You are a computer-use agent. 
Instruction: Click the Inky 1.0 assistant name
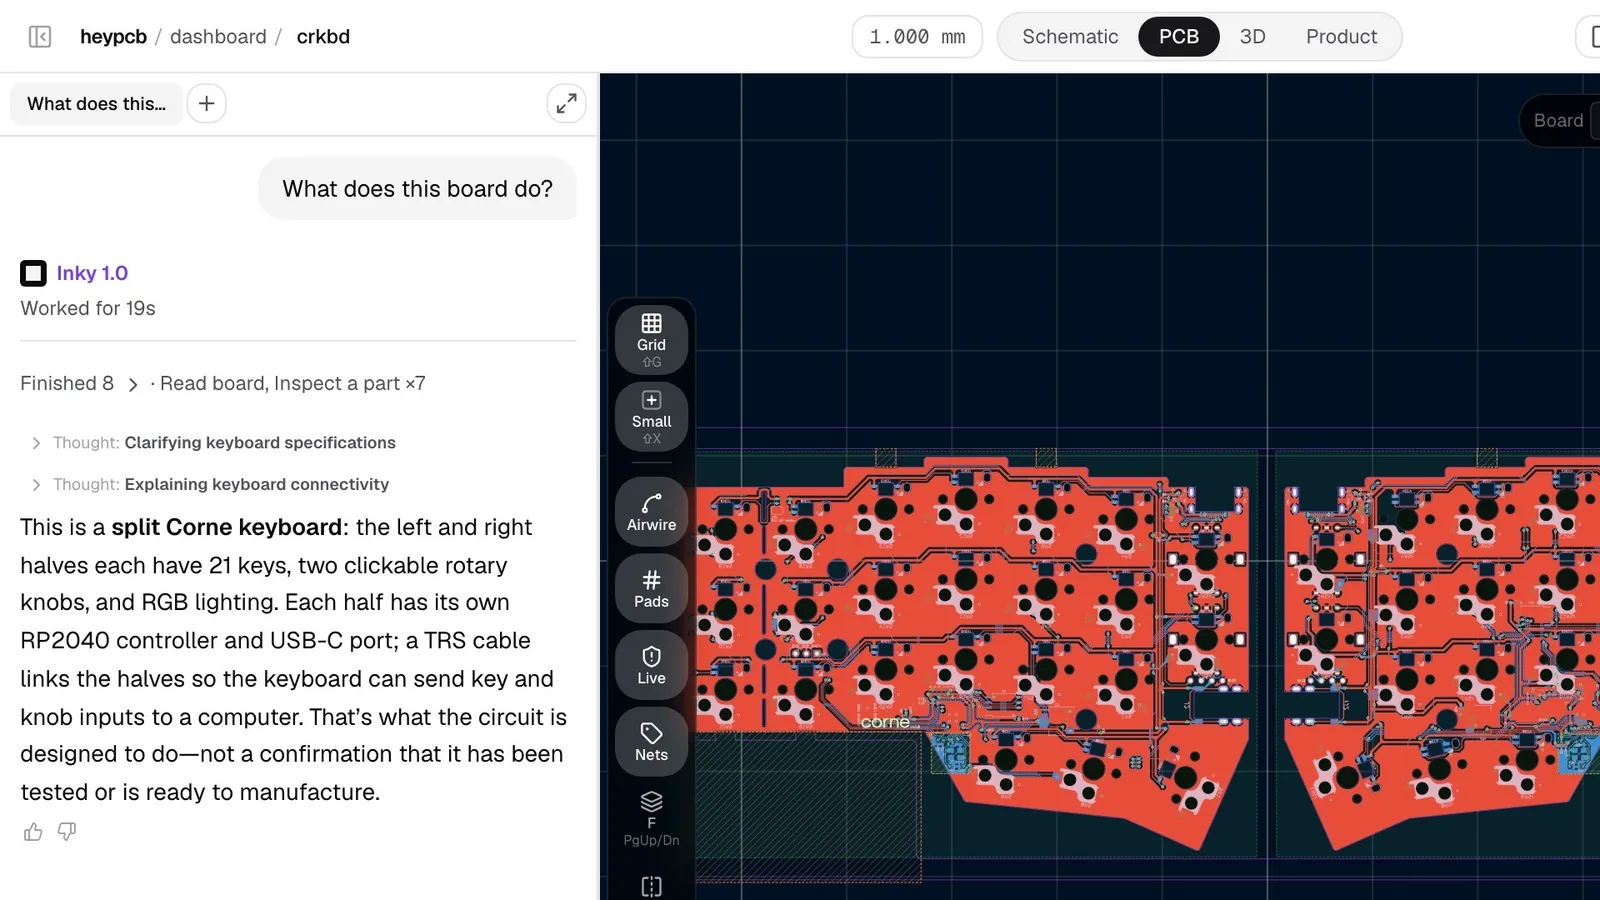92,273
